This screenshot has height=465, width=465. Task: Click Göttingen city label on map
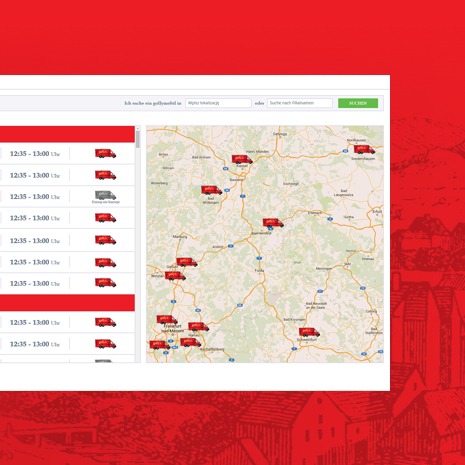click(x=280, y=134)
